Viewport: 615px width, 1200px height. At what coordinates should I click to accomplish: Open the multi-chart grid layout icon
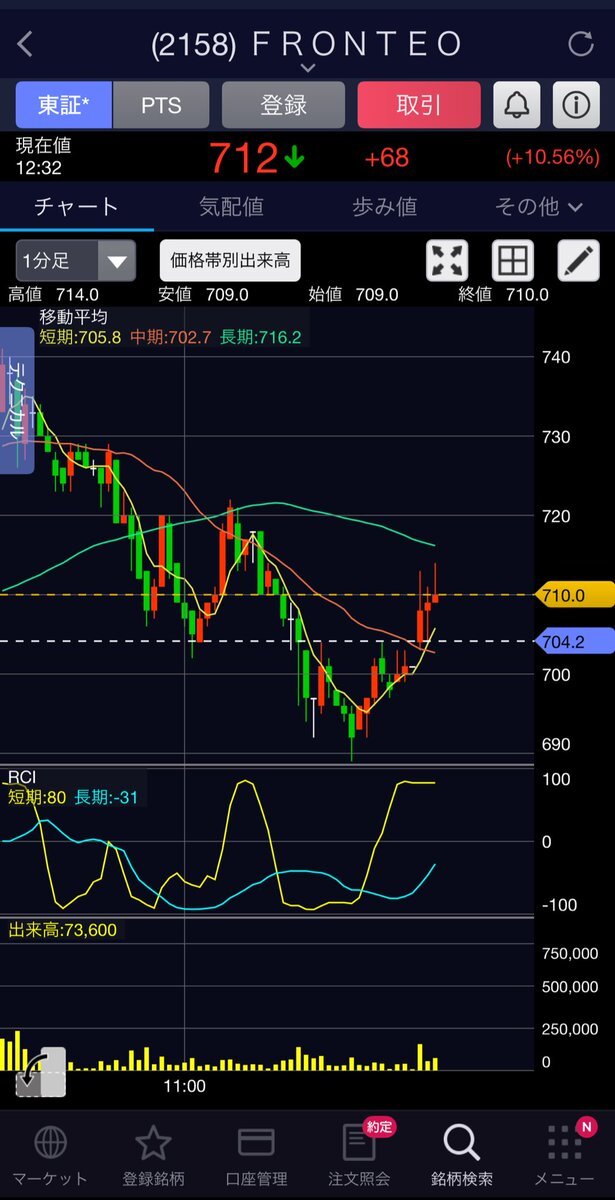[x=512, y=261]
